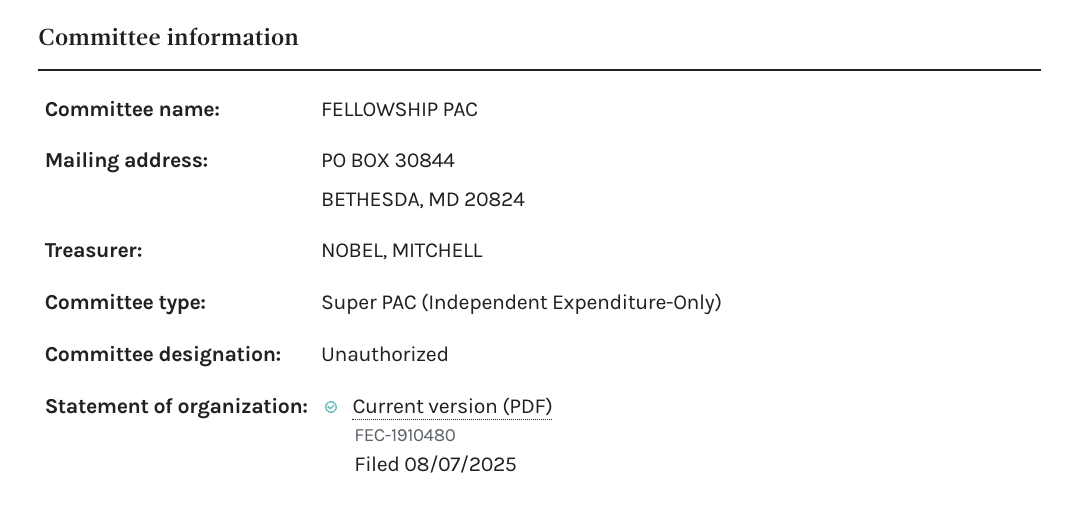Click the FEC-1910480 filing ID
1084x506 pixels.
click(x=405, y=436)
